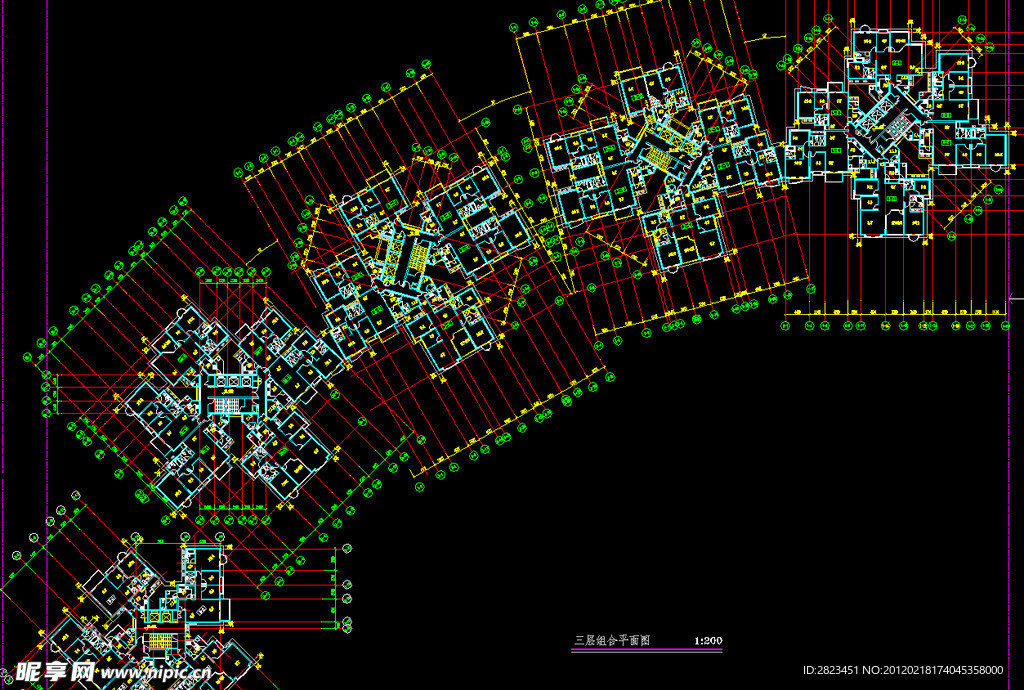Screen dimensions: 1024x690
Task: Click the yellow staircase in bottom-left partial building
Action: 160,639
